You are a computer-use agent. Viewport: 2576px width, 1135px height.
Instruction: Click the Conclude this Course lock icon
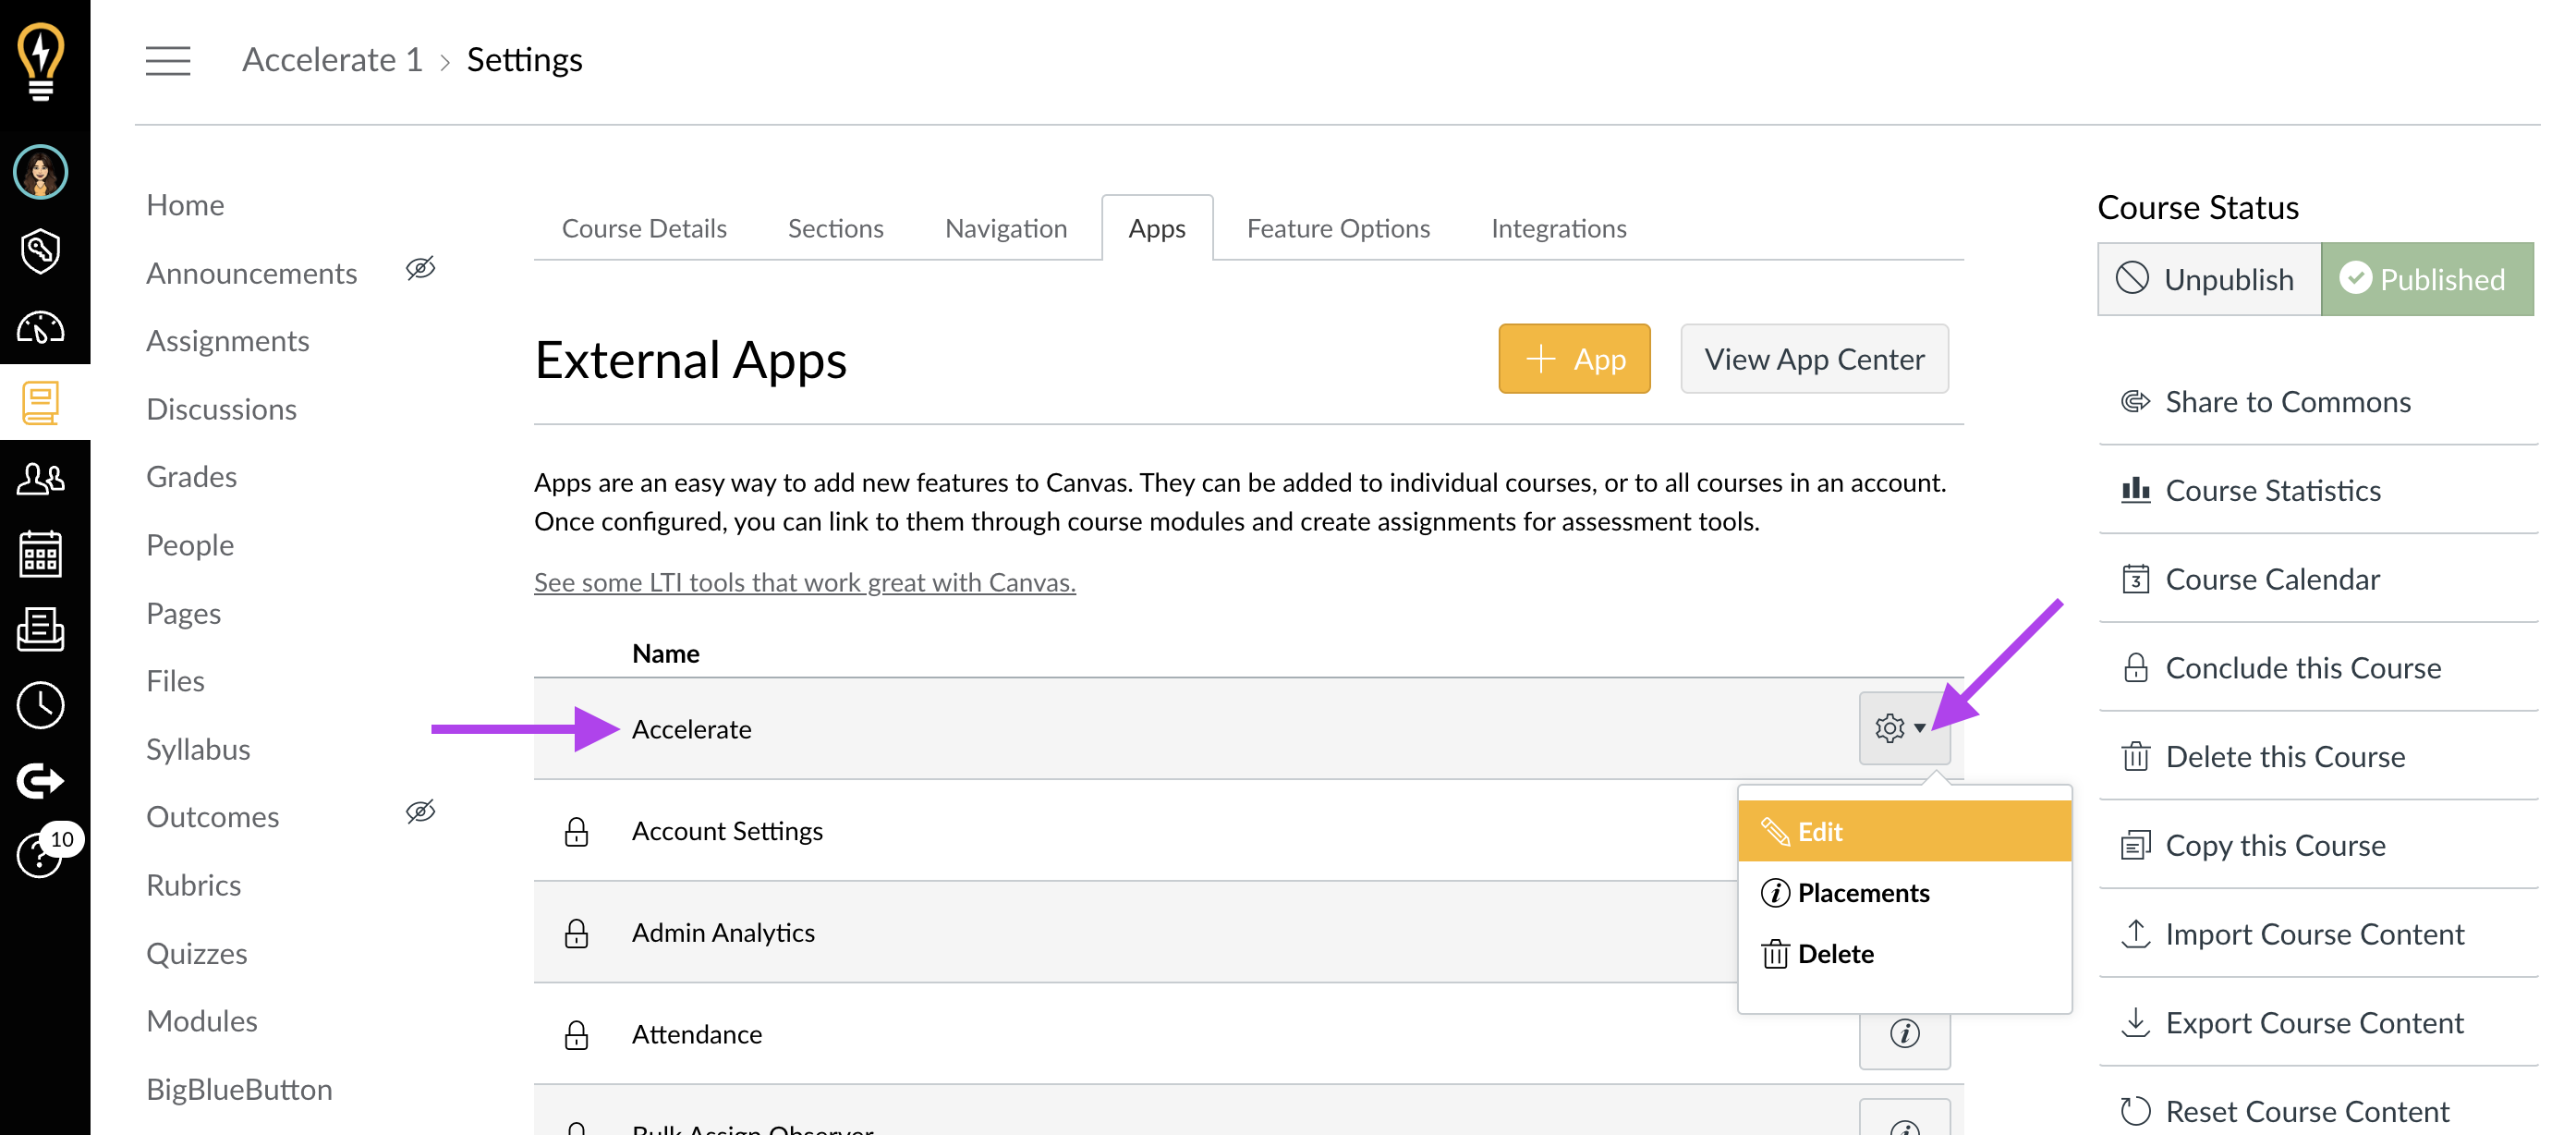(x=2135, y=667)
